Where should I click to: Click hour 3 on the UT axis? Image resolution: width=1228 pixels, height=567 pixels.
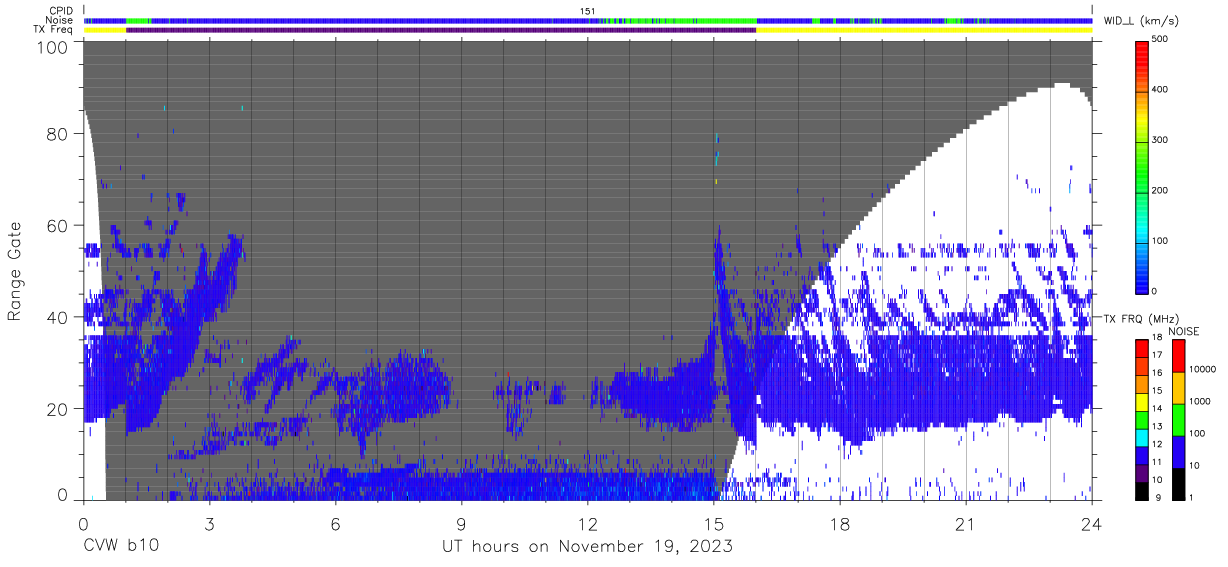[x=209, y=524]
